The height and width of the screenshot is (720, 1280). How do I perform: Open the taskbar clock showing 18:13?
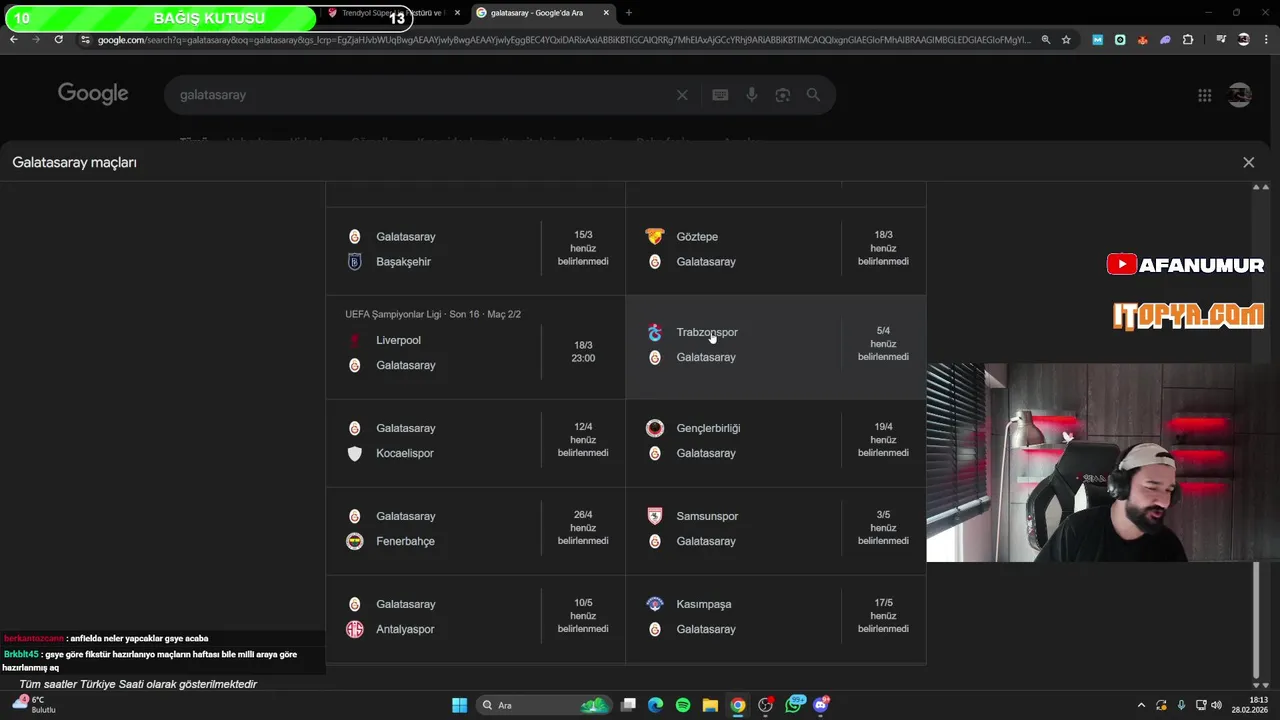[1249, 705]
